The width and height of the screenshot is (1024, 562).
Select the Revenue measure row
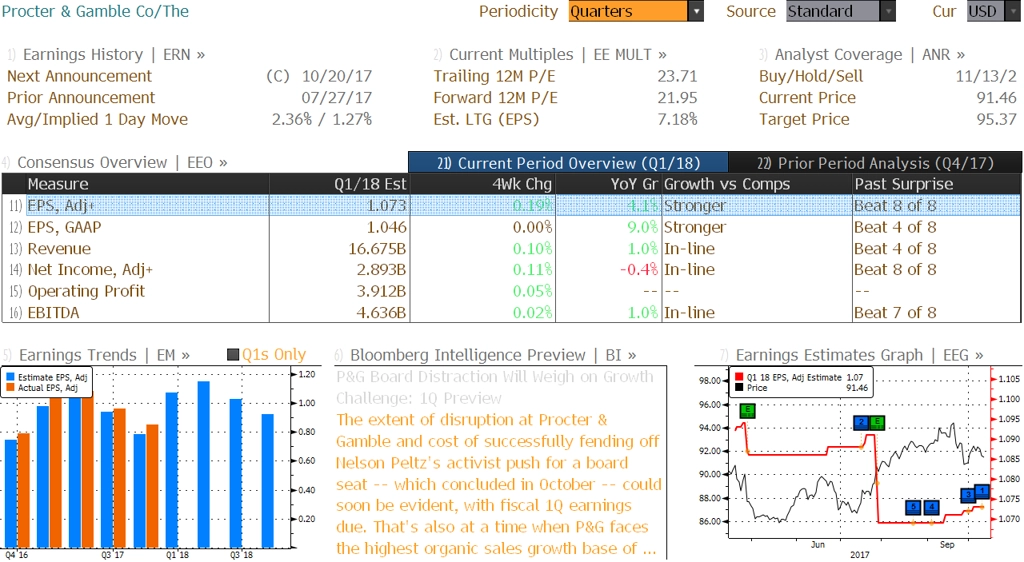click(511, 249)
